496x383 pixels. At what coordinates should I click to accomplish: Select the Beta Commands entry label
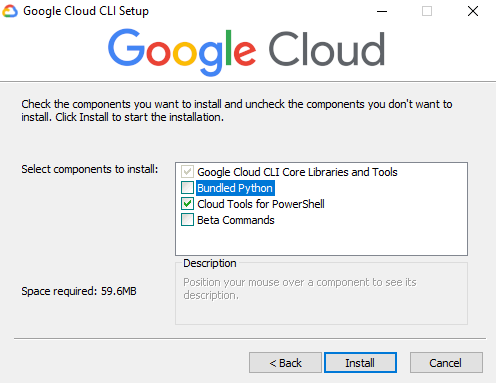[x=236, y=220]
